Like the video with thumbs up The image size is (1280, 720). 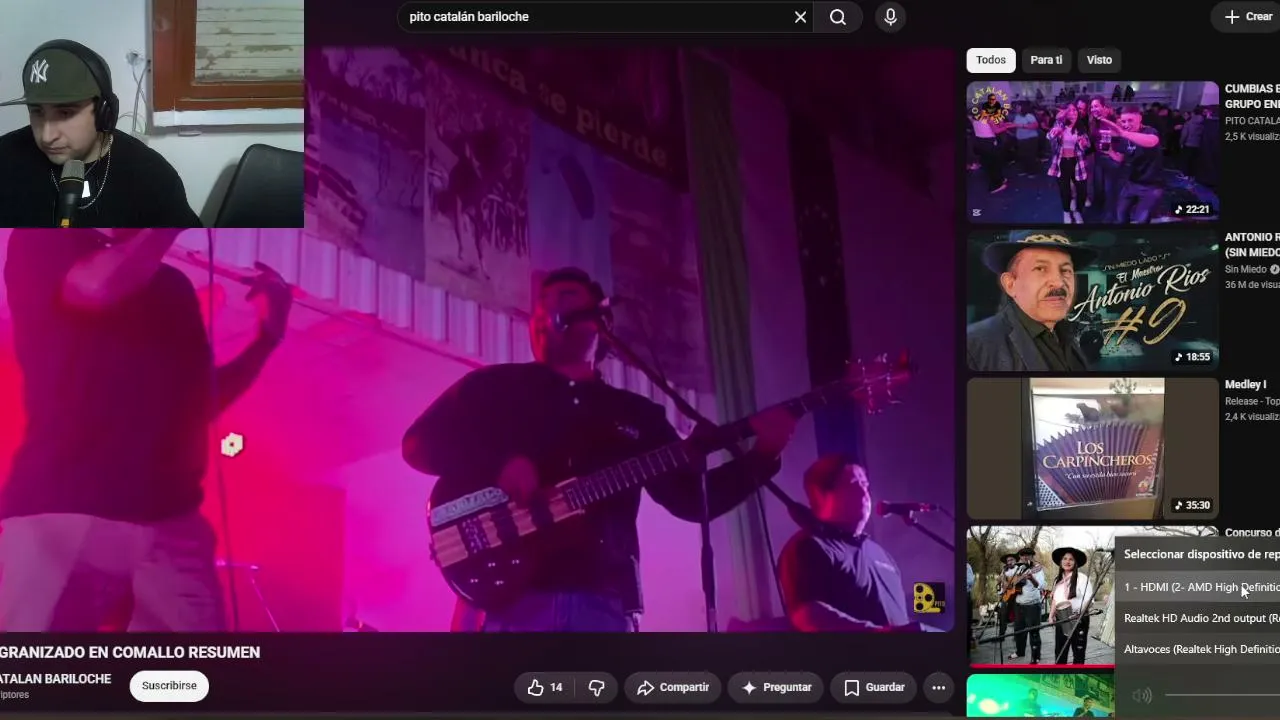click(545, 687)
